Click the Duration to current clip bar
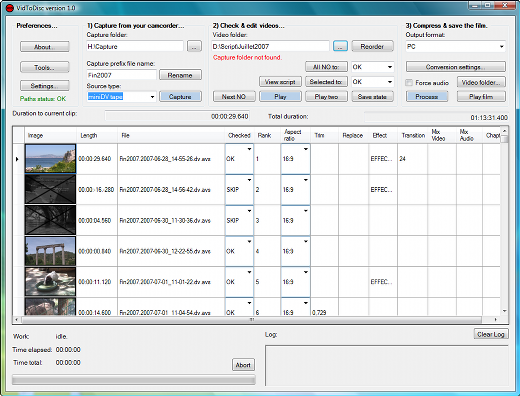Viewport: 520px width, 396px height. (x=177, y=116)
